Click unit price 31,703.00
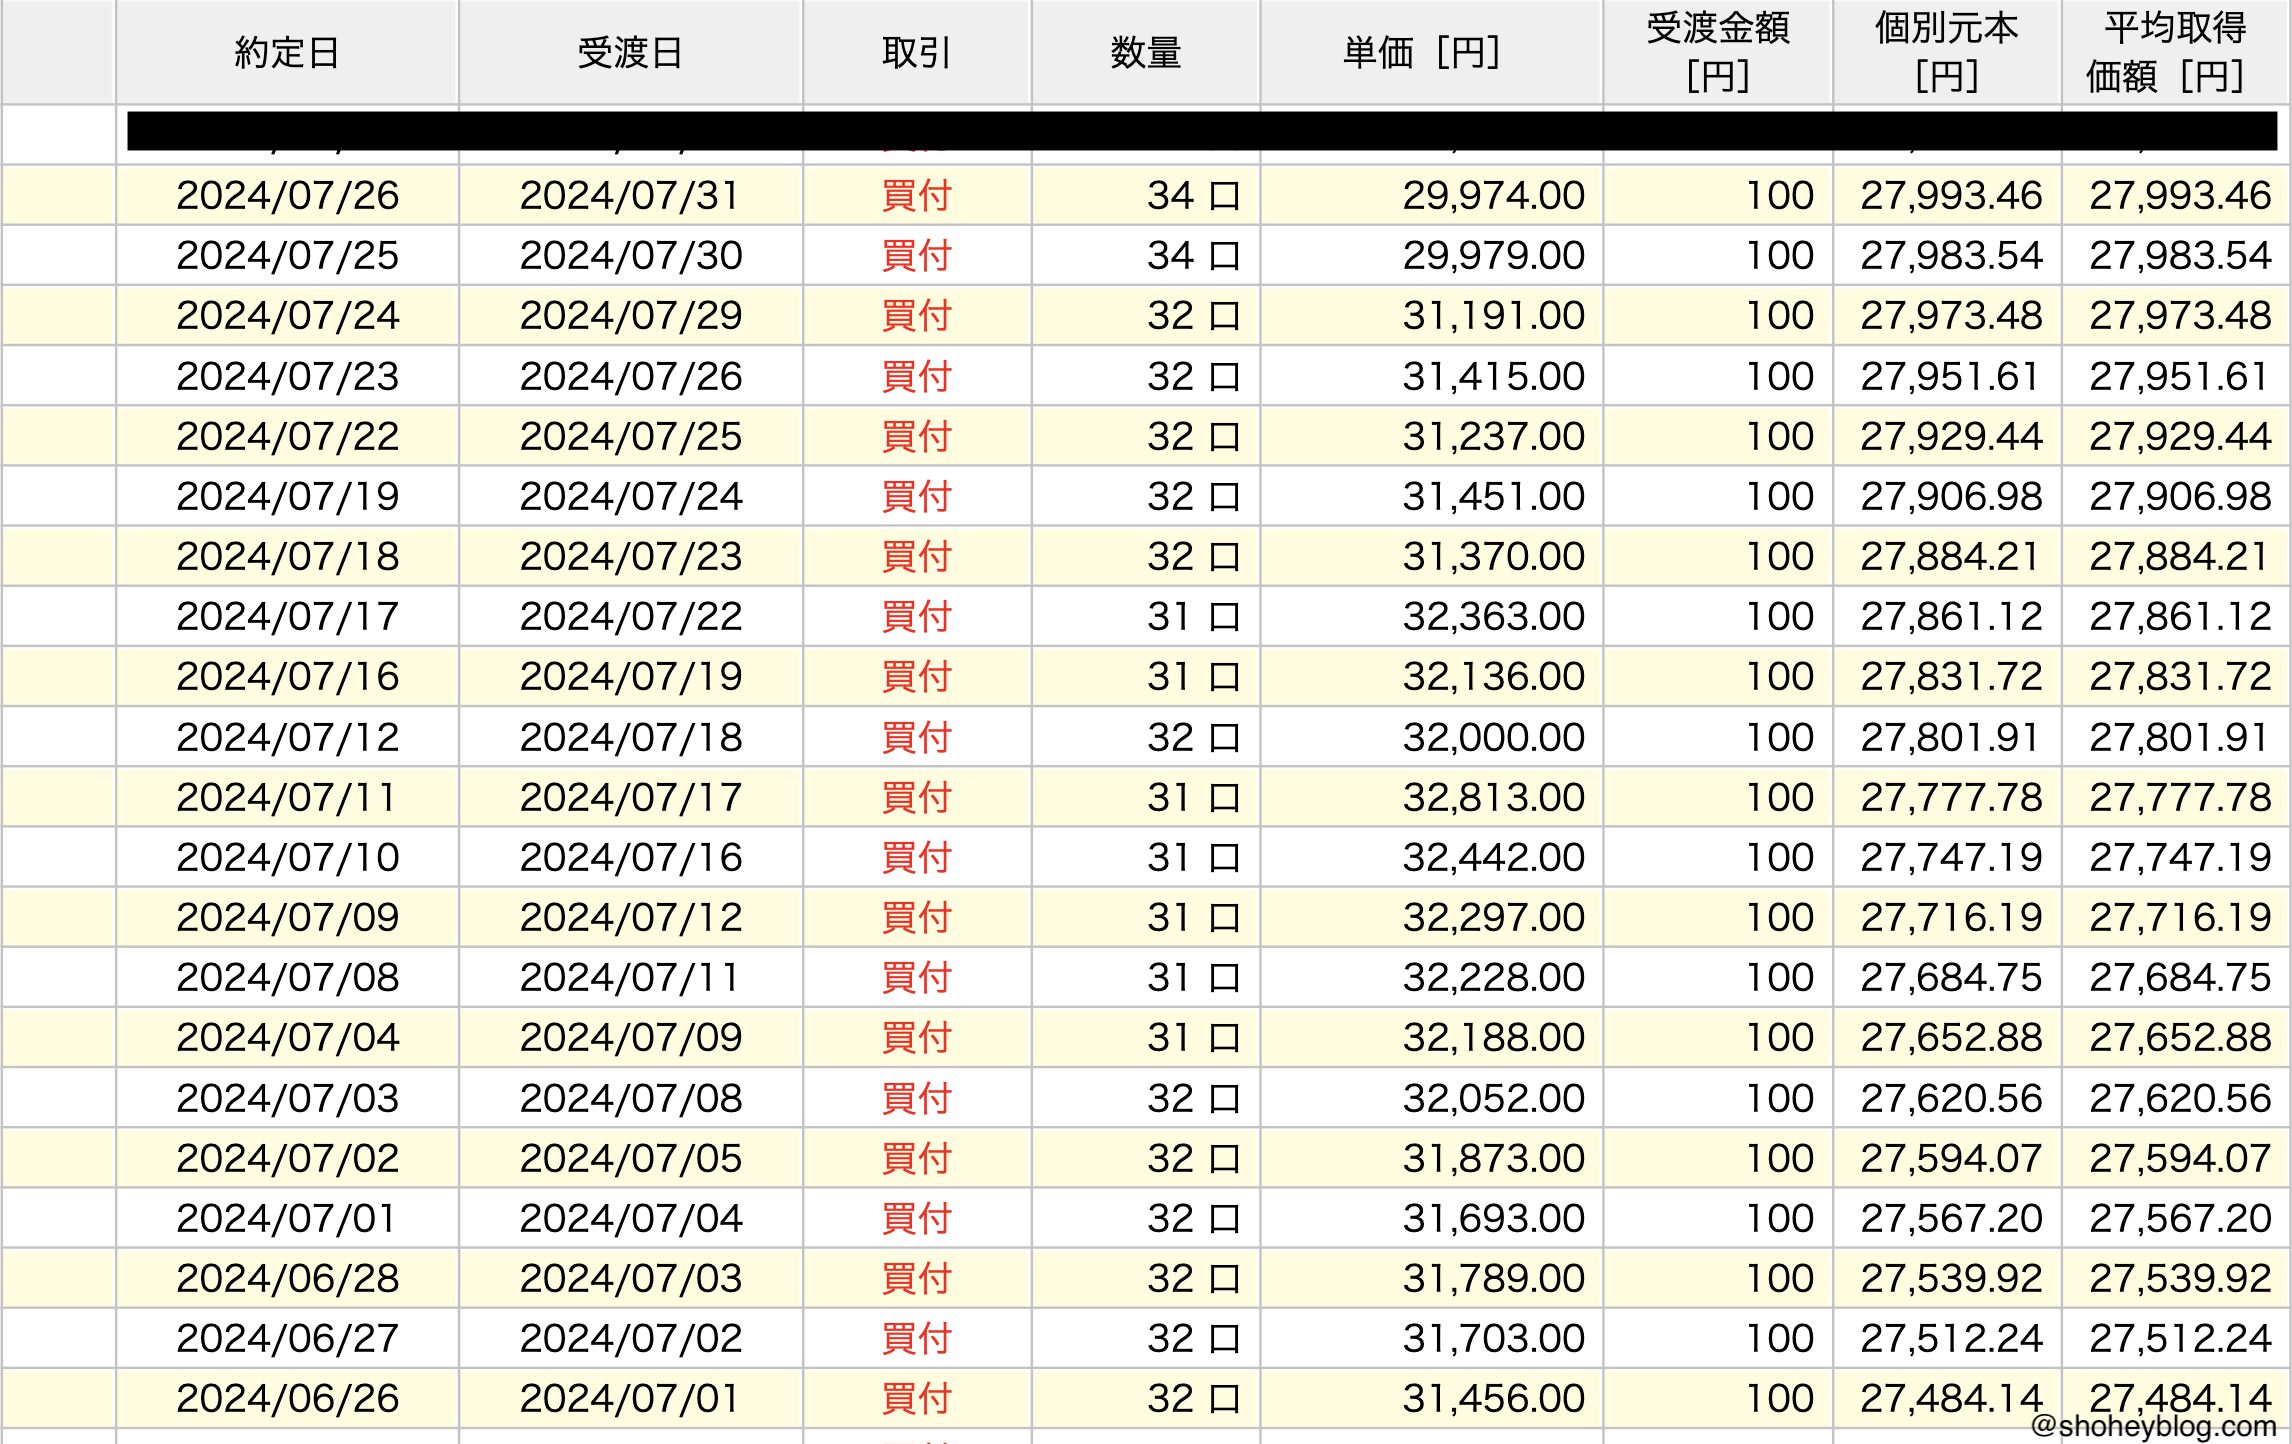 [1493, 1338]
